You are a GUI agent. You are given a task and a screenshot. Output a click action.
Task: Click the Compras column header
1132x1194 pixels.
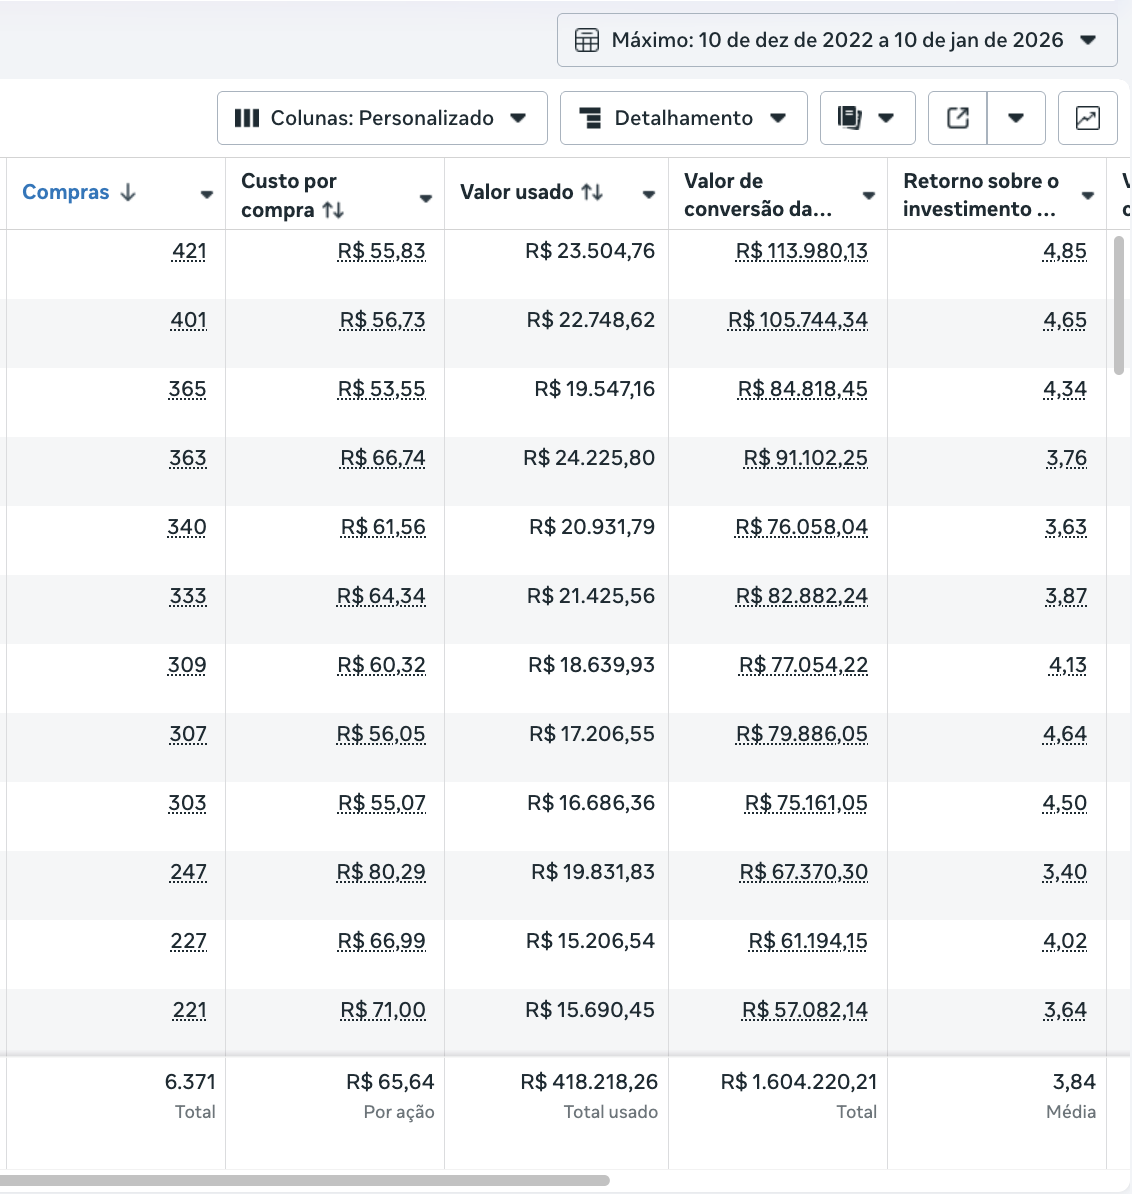[x=66, y=192]
